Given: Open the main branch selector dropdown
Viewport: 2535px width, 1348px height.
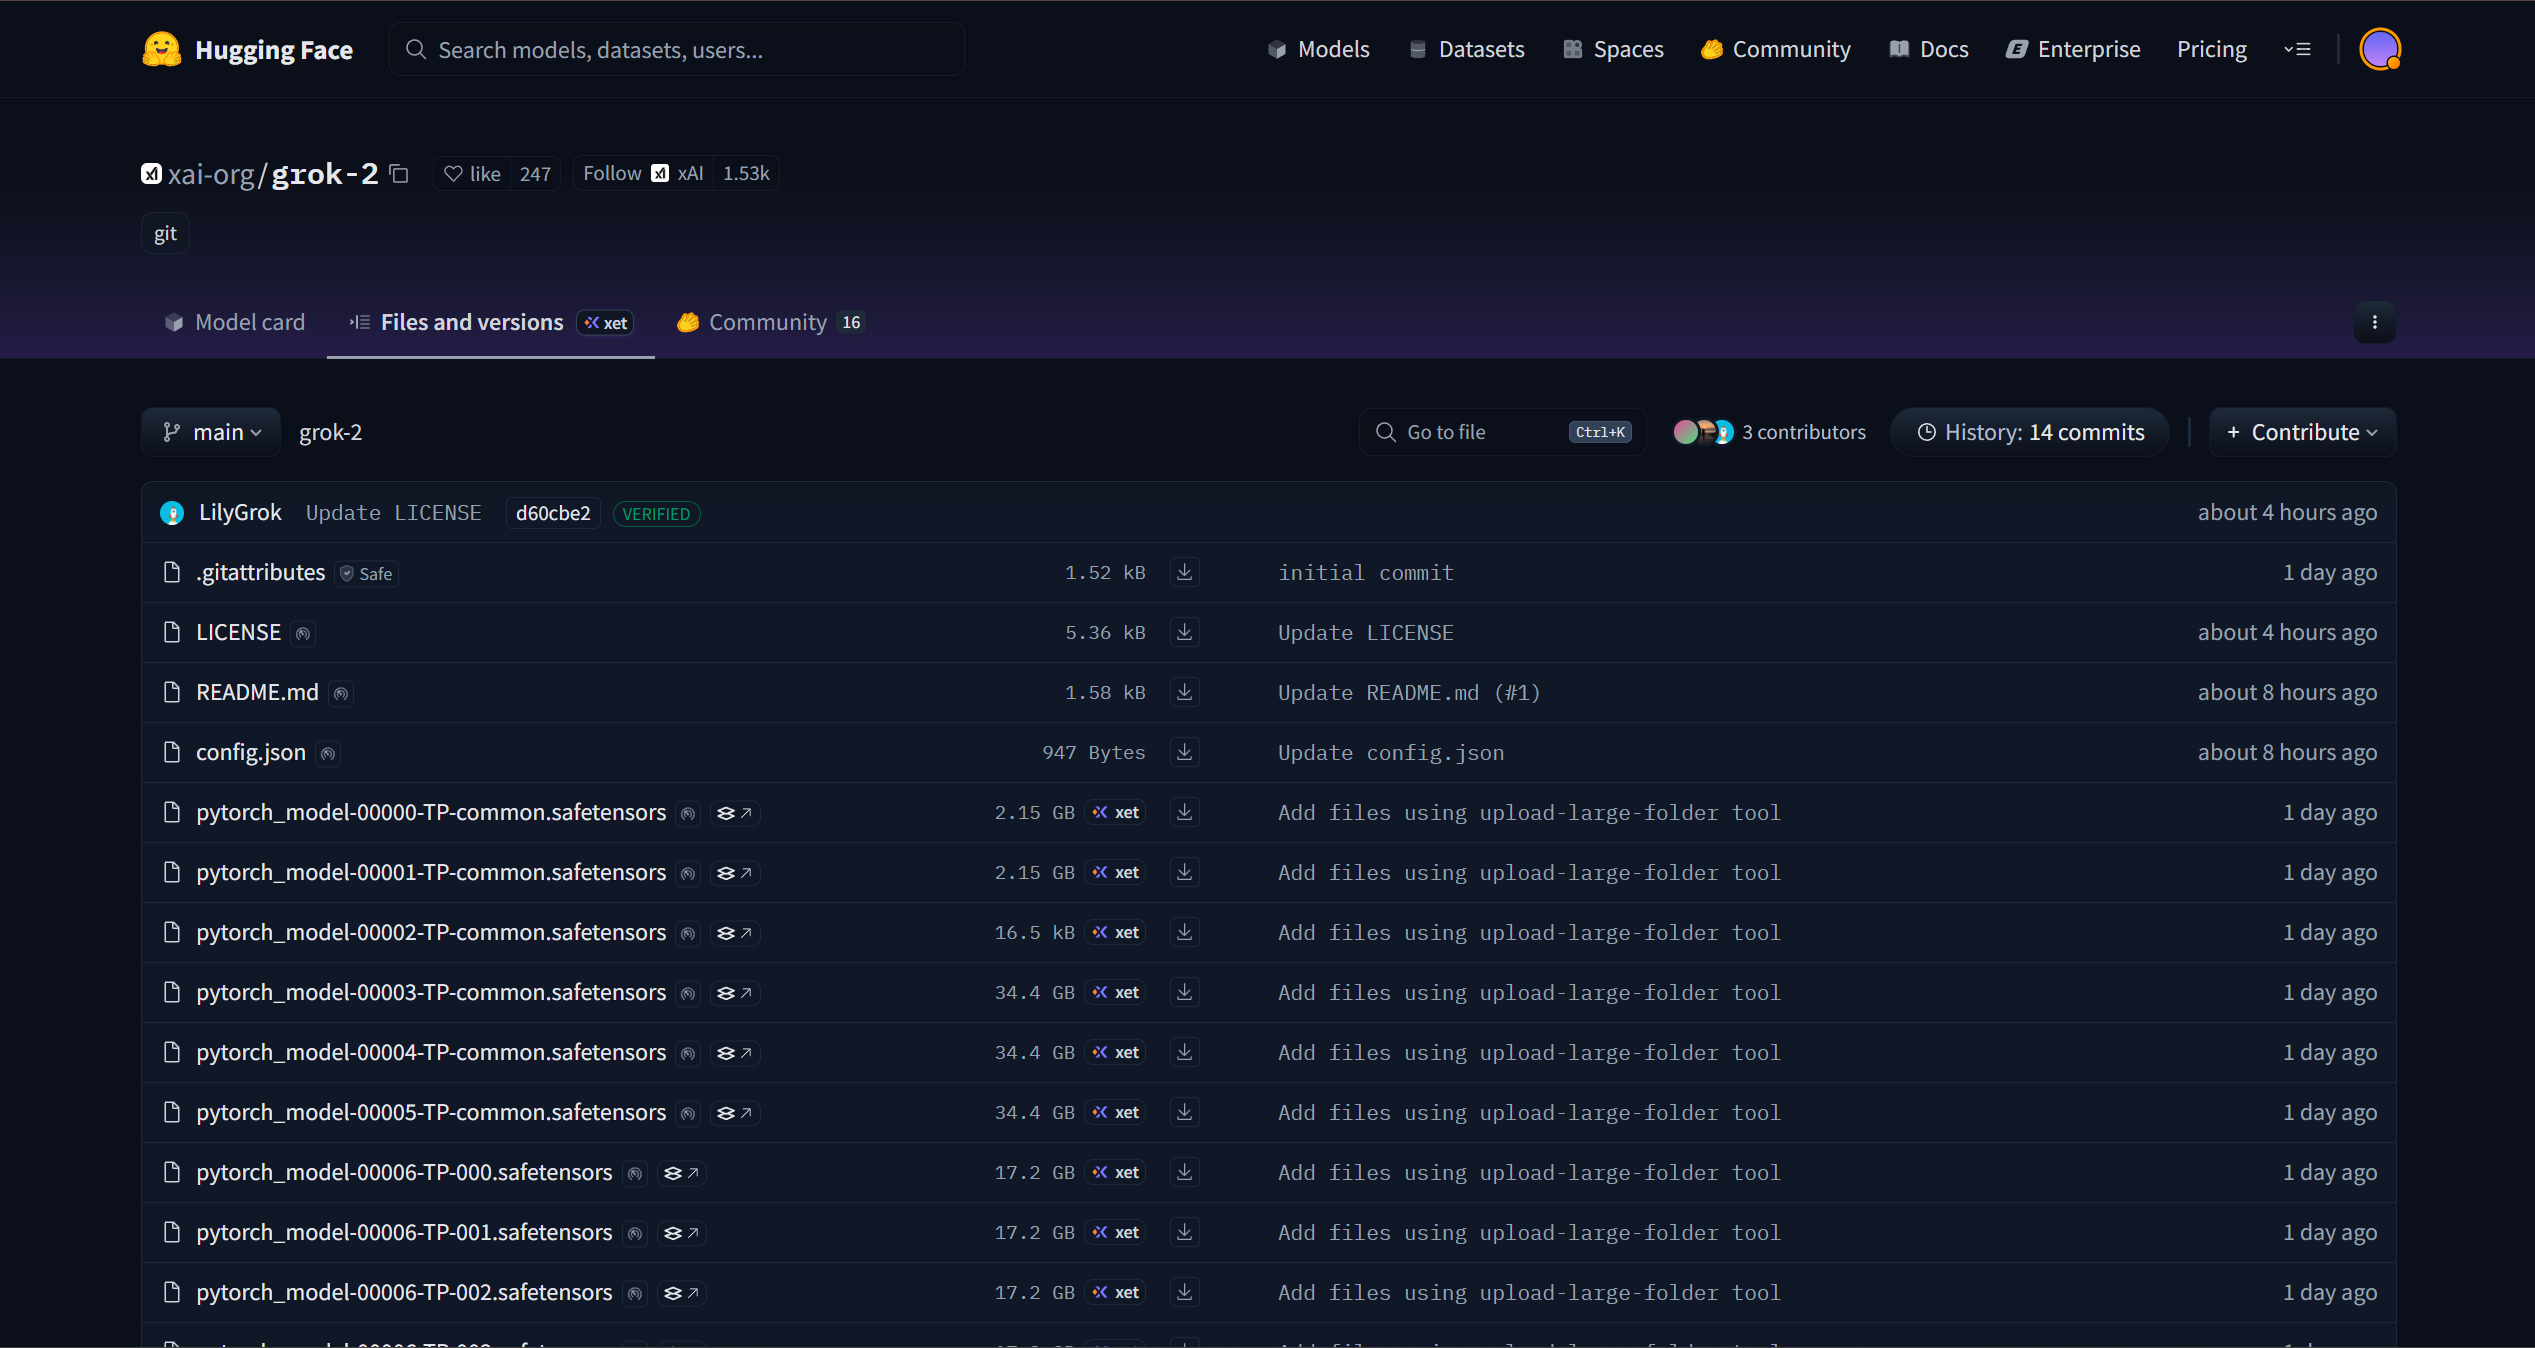Looking at the screenshot, I should pos(211,432).
